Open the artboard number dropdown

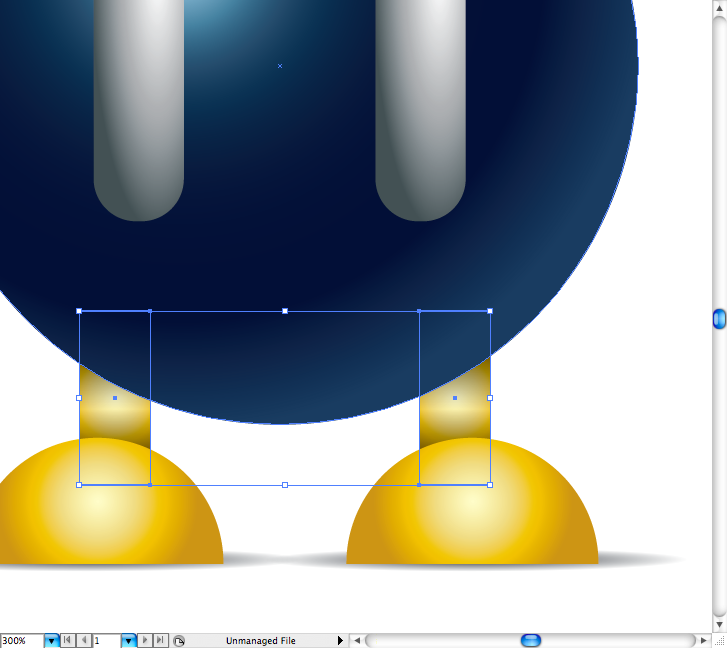tap(128, 640)
